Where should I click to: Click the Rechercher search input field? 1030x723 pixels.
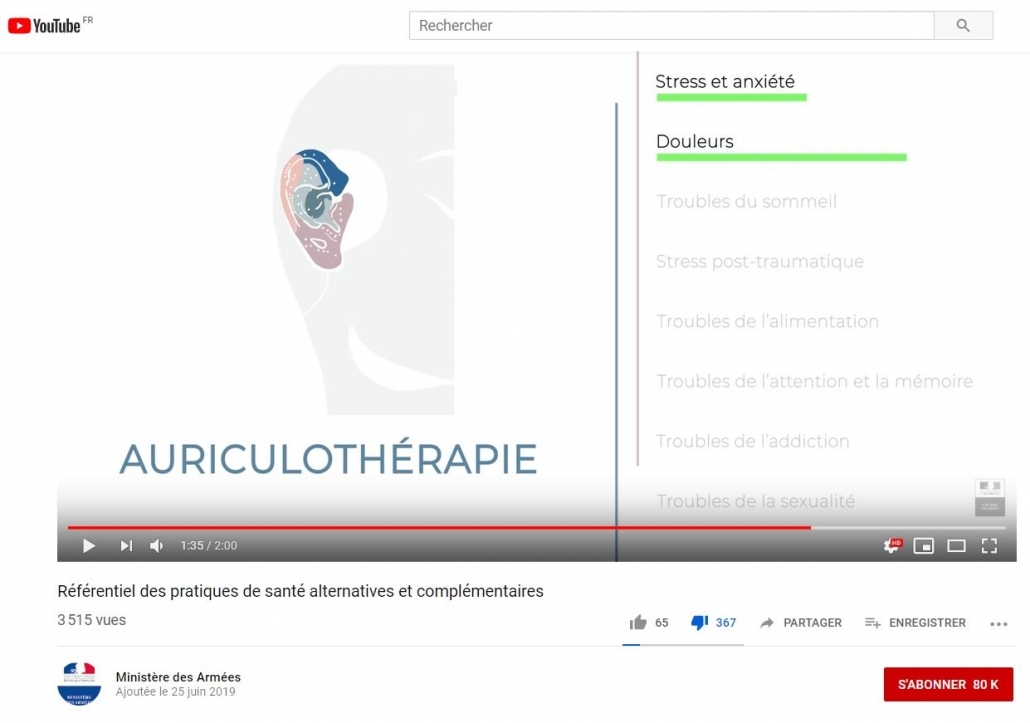670,26
